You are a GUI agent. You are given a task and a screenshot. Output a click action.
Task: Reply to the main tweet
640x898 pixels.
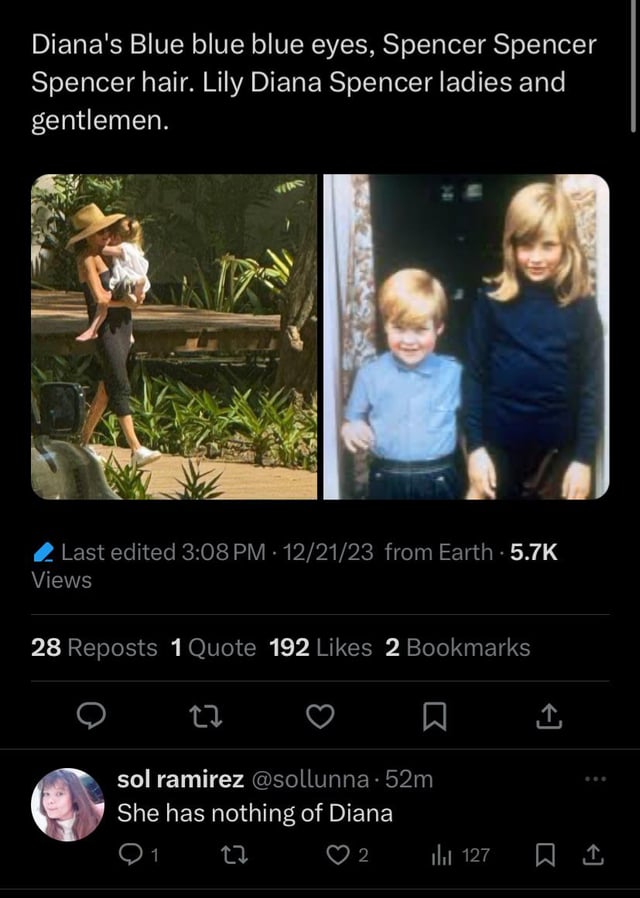click(93, 715)
